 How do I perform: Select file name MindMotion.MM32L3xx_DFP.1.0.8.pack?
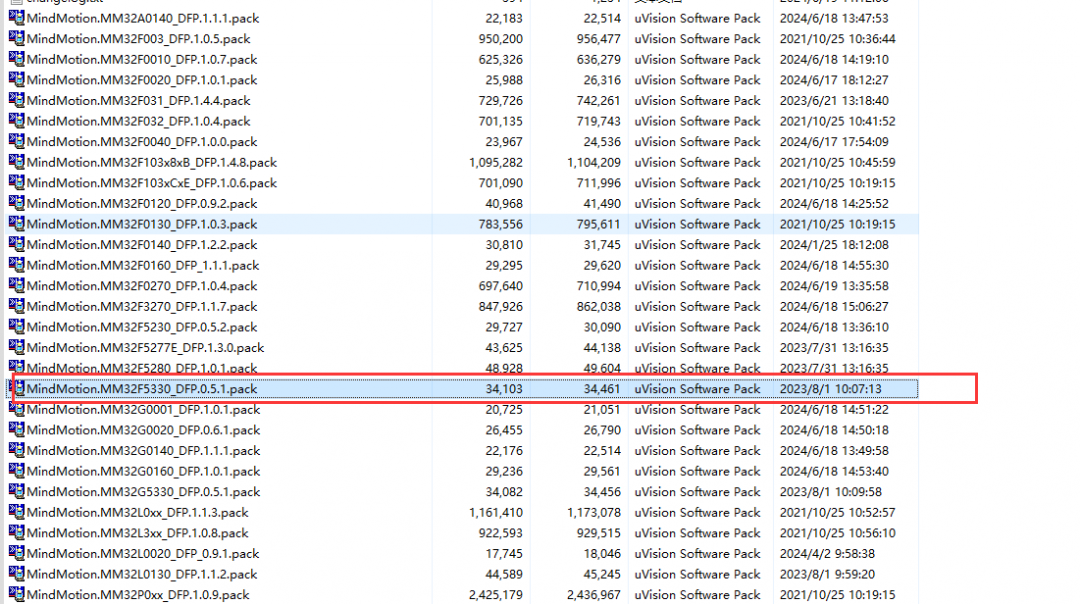pyautogui.click(x=138, y=533)
